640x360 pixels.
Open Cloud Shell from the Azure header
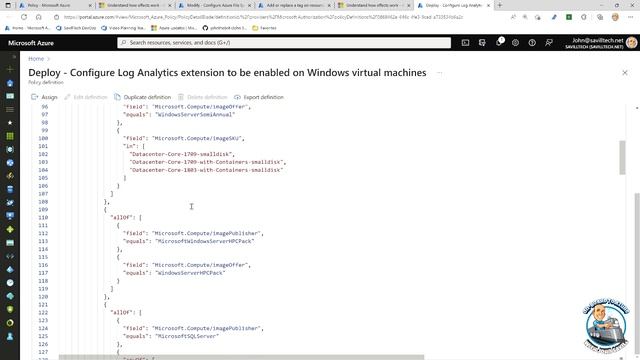tap(465, 42)
